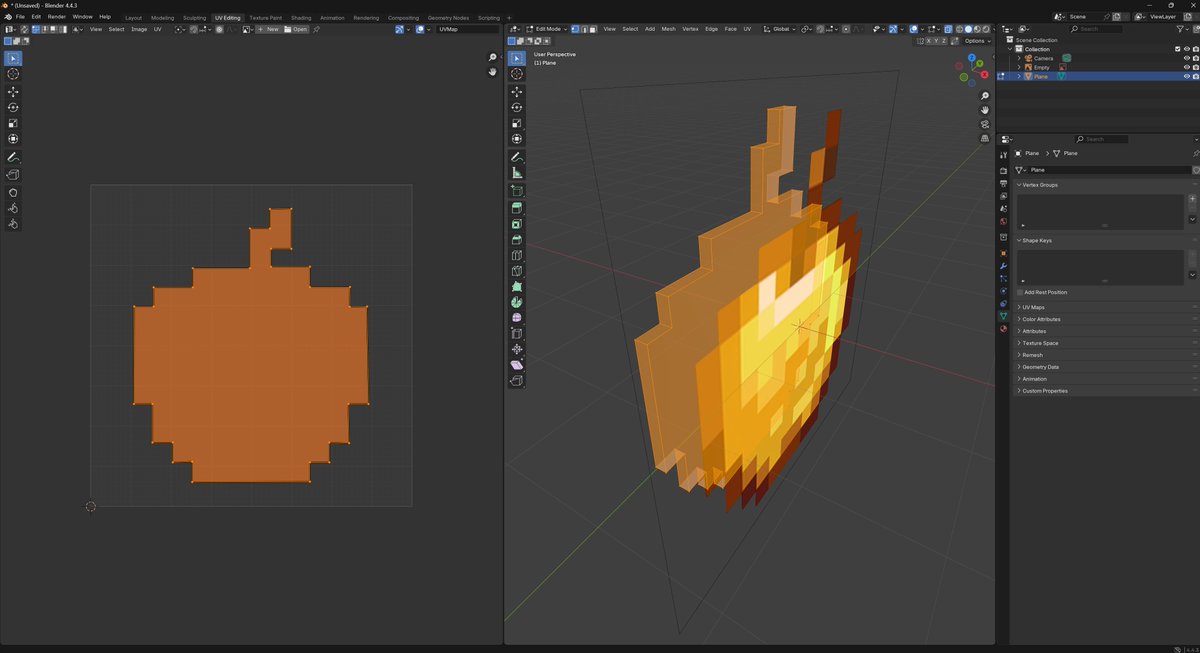1200x653 pixels.
Task: Click the Open image button in UV editor
Action: tap(296, 29)
